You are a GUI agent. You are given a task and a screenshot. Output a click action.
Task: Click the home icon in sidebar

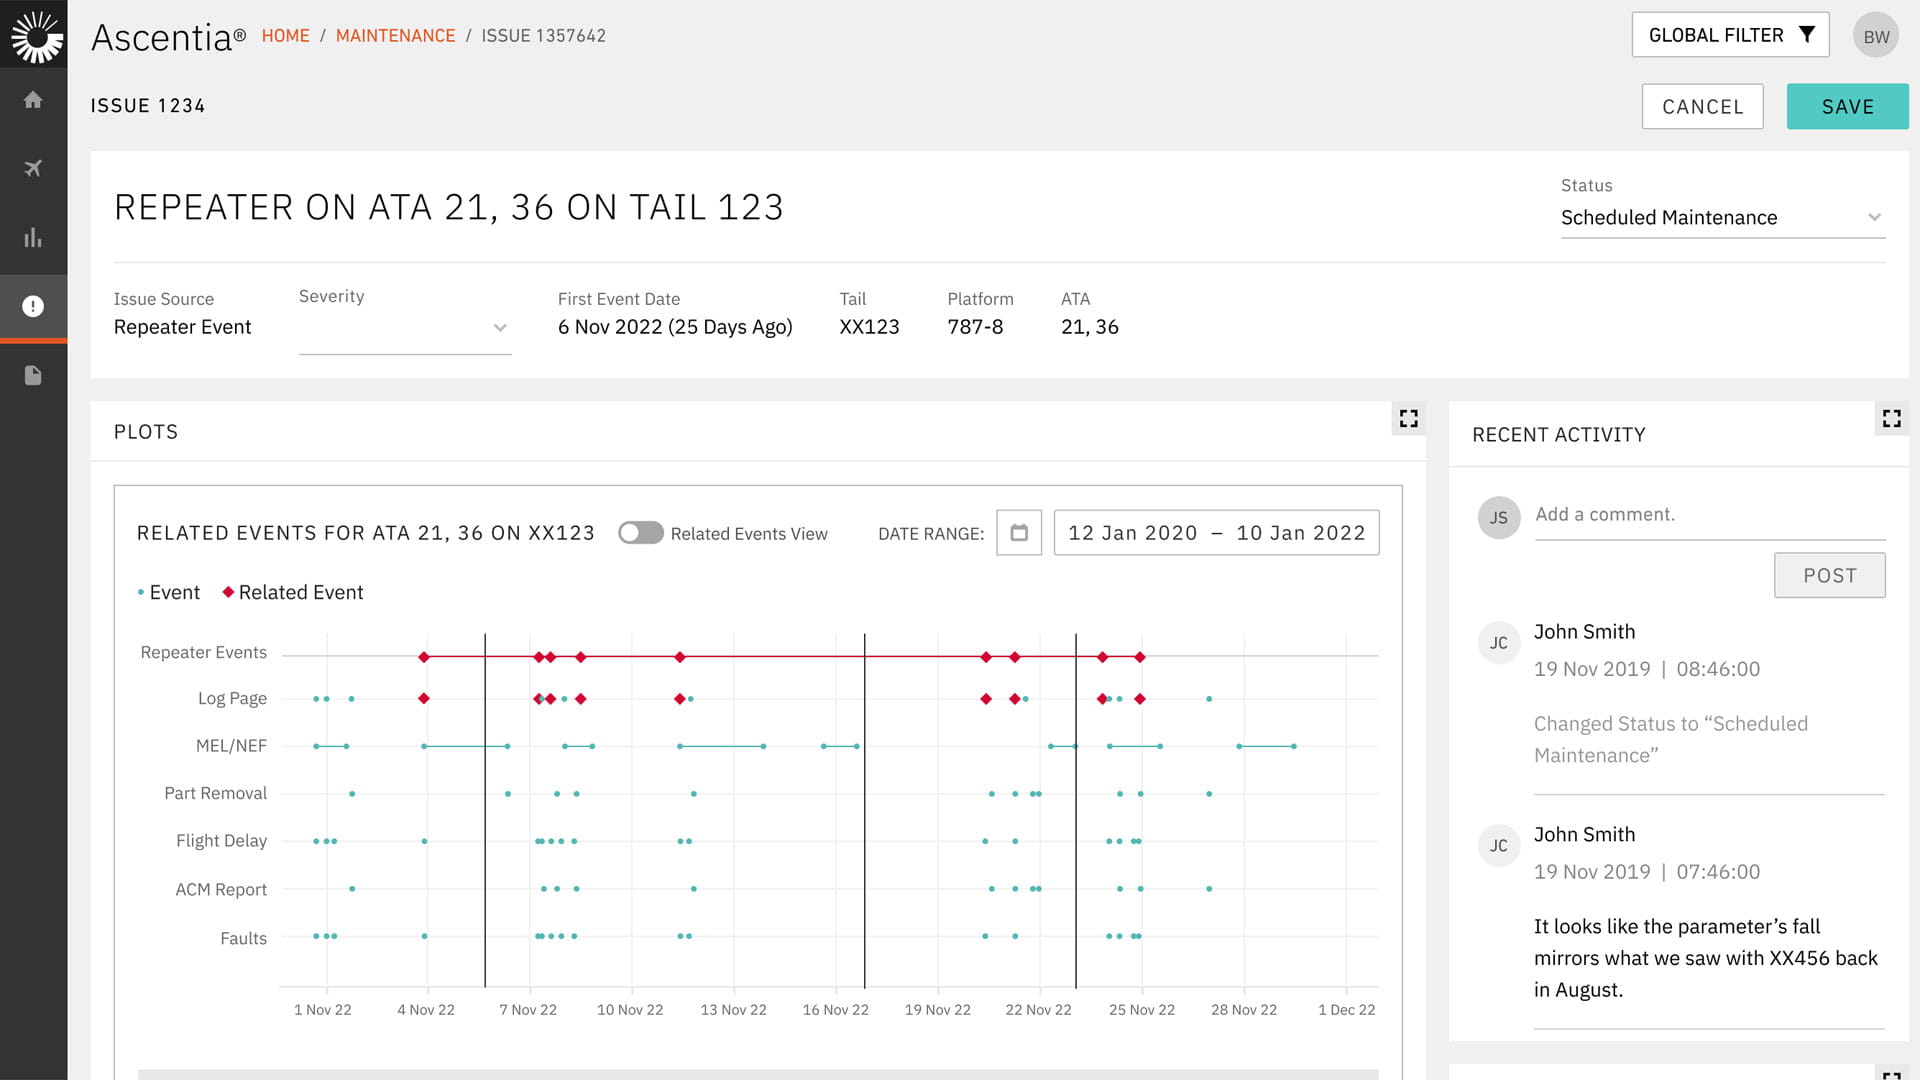pyautogui.click(x=33, y=100)
